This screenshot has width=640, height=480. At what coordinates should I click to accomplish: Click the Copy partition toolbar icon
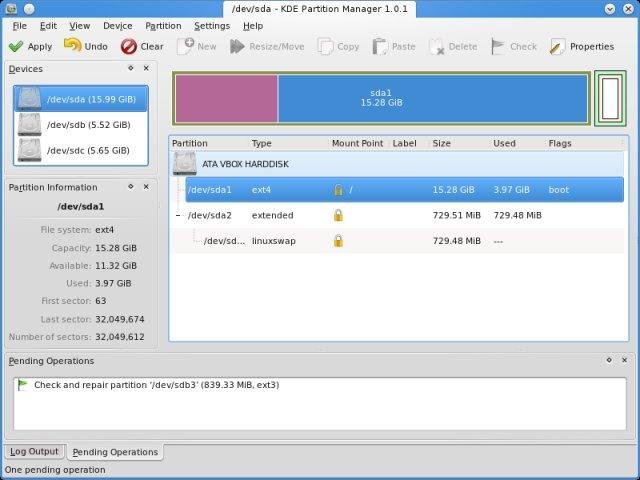[325, 47]
